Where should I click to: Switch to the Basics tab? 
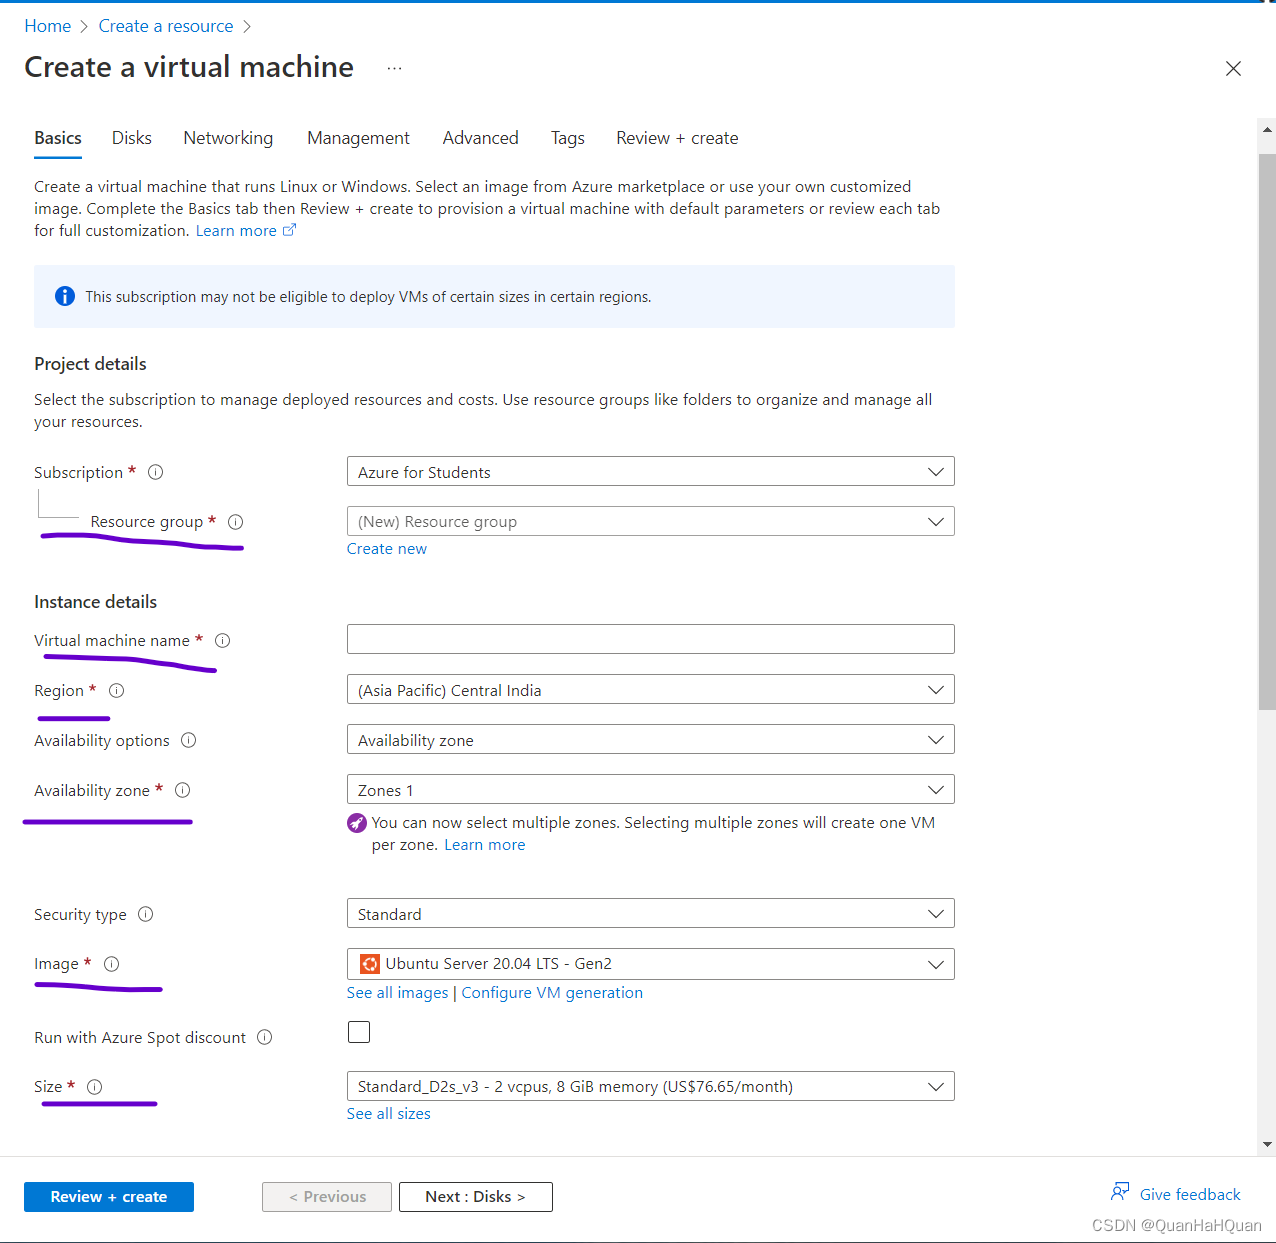58,138
